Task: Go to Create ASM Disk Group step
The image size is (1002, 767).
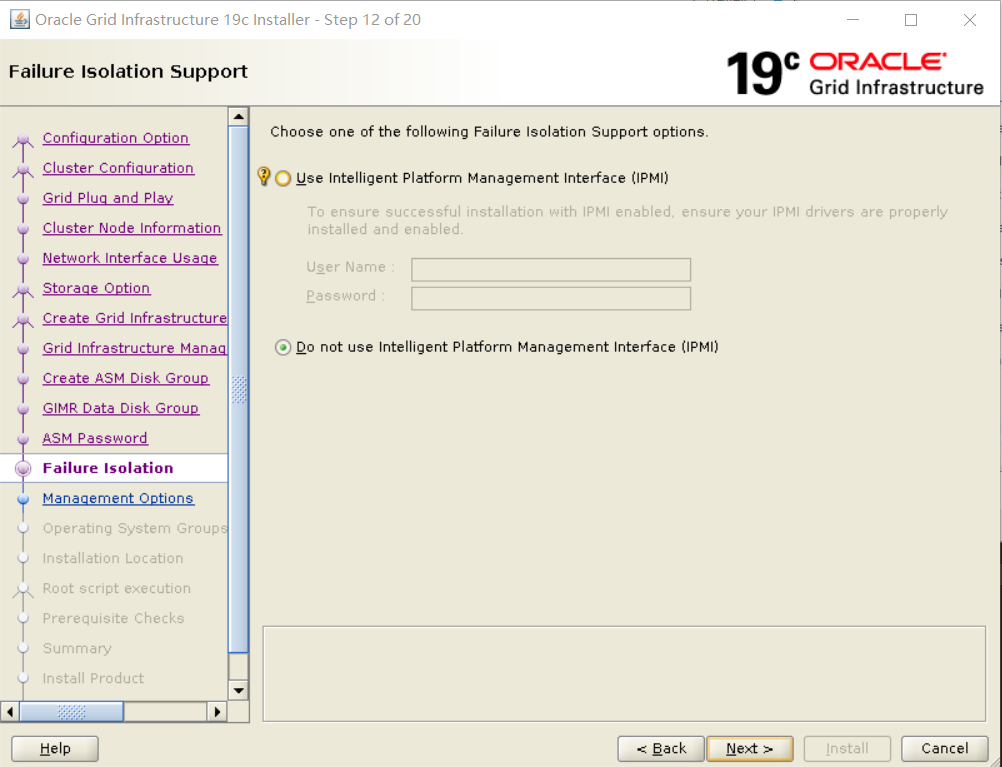Action: [x=126, y=378]
